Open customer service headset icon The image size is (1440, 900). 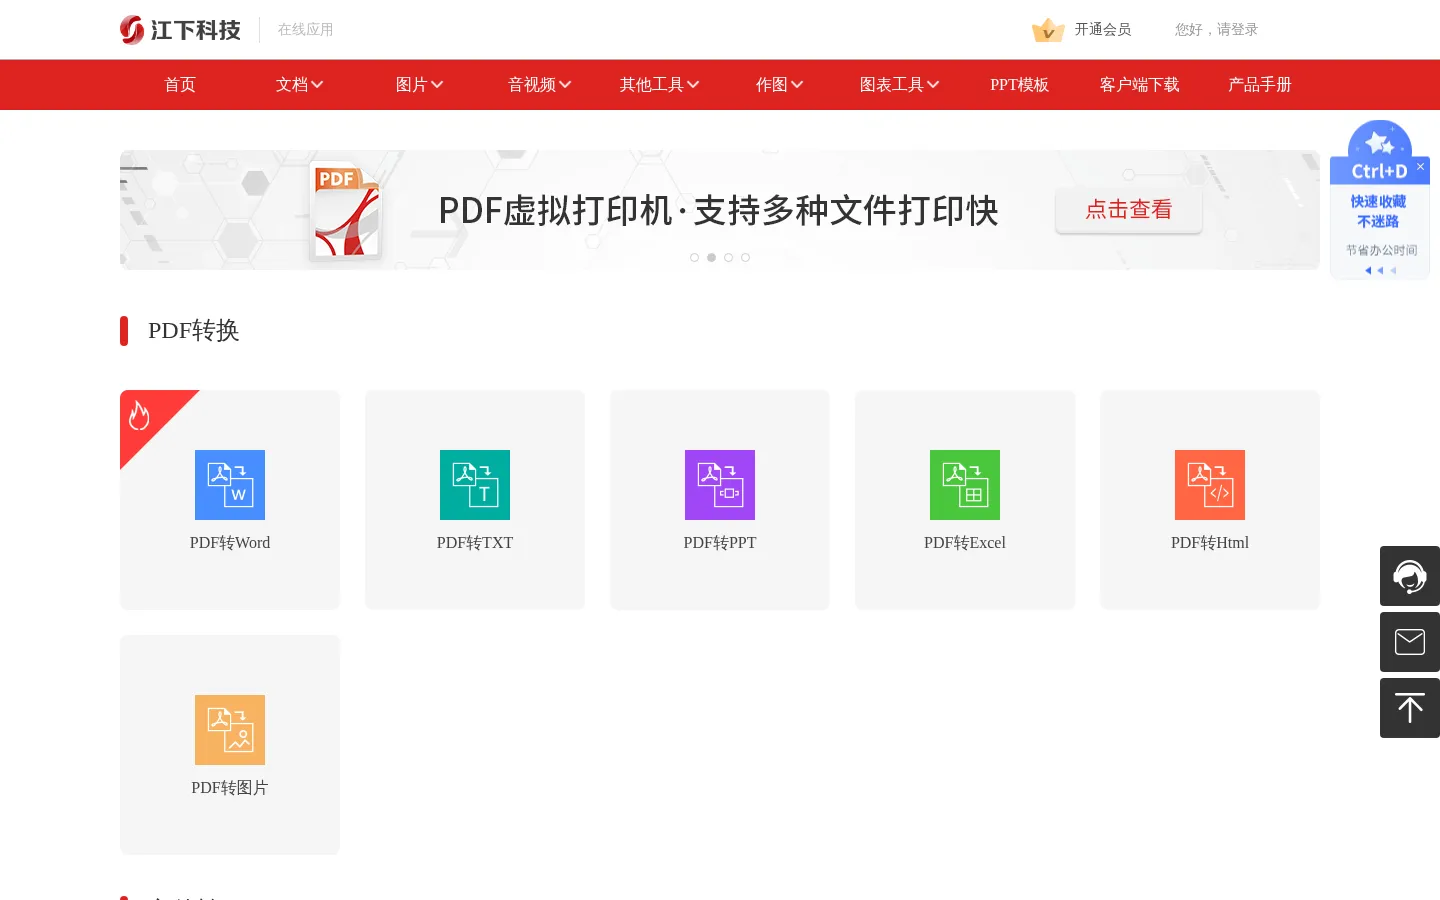click(1410, 576)
